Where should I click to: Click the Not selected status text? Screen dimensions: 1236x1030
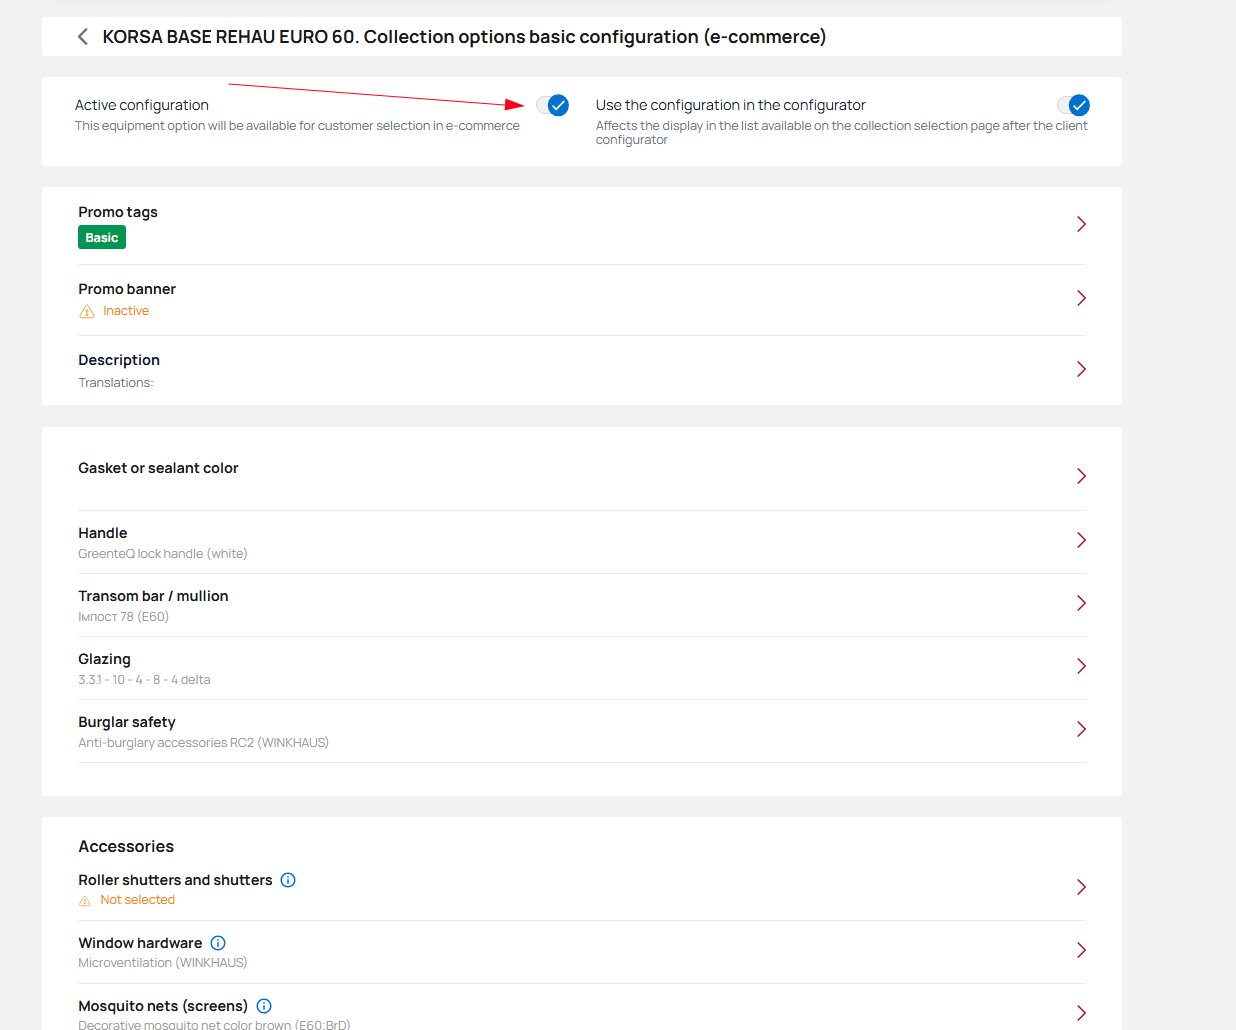138,900
